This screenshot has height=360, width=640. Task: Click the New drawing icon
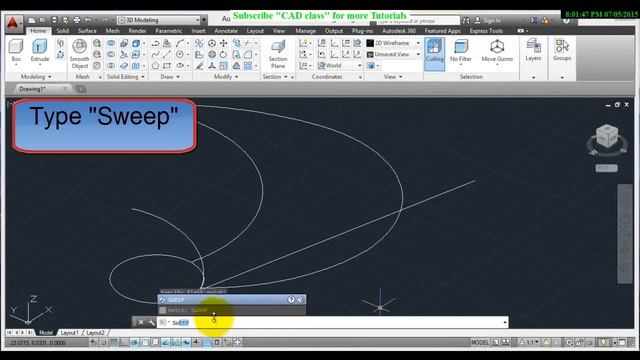click(31, 20)
